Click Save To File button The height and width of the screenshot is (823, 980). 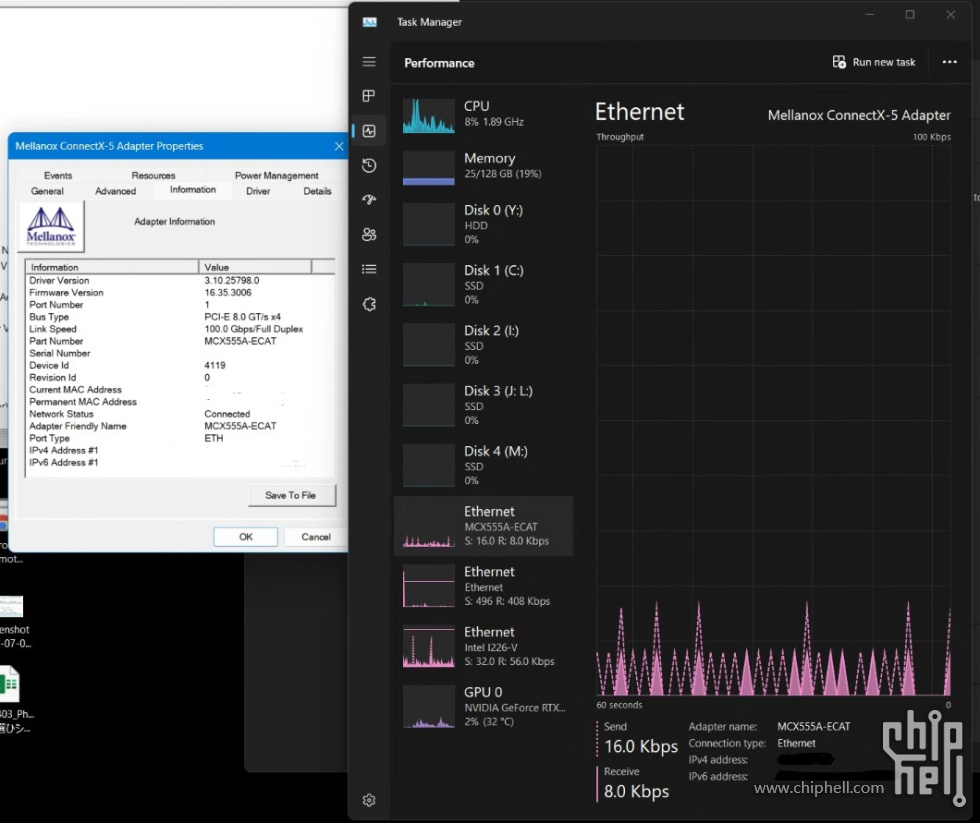pos(291,495)
